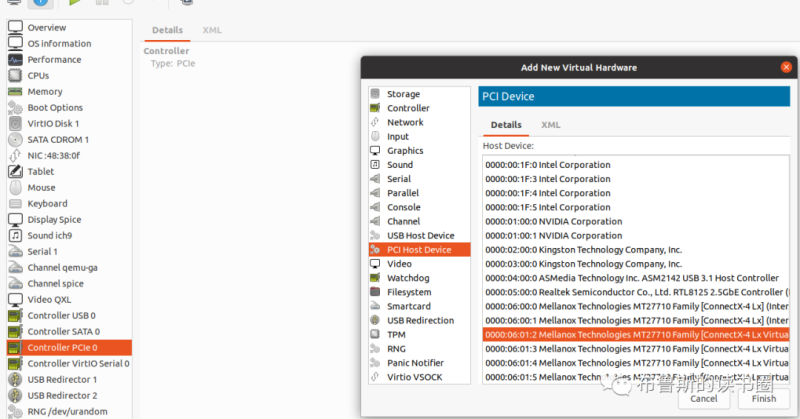Click the TPM hardware icon
Screen dimensions: 800x419
click(x=375, y=334)
